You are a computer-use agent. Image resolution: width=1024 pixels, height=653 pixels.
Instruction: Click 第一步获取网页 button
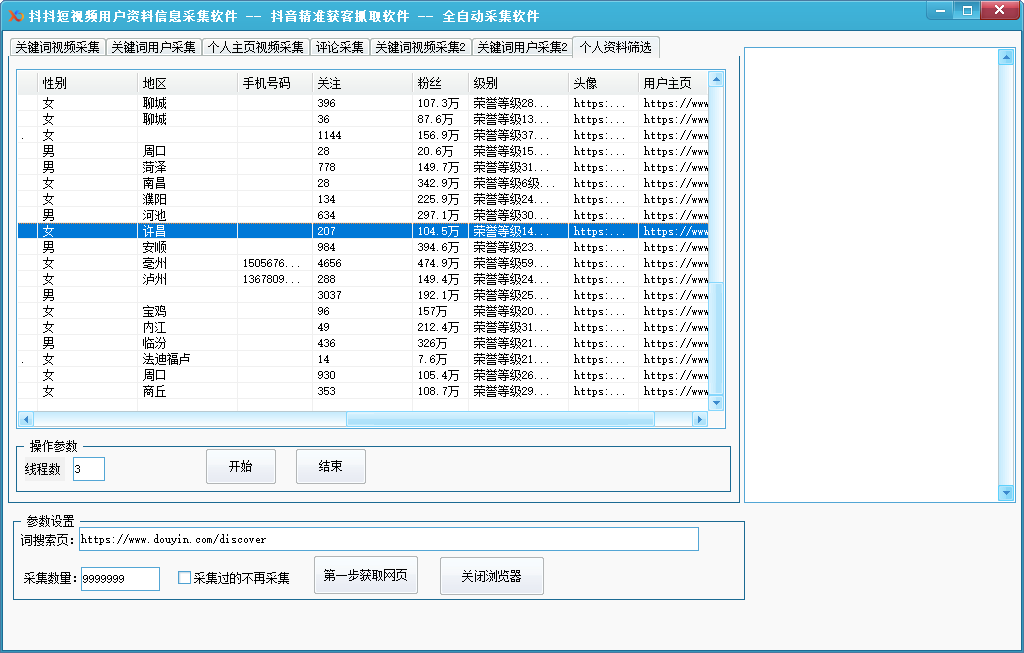pos(366,575)
